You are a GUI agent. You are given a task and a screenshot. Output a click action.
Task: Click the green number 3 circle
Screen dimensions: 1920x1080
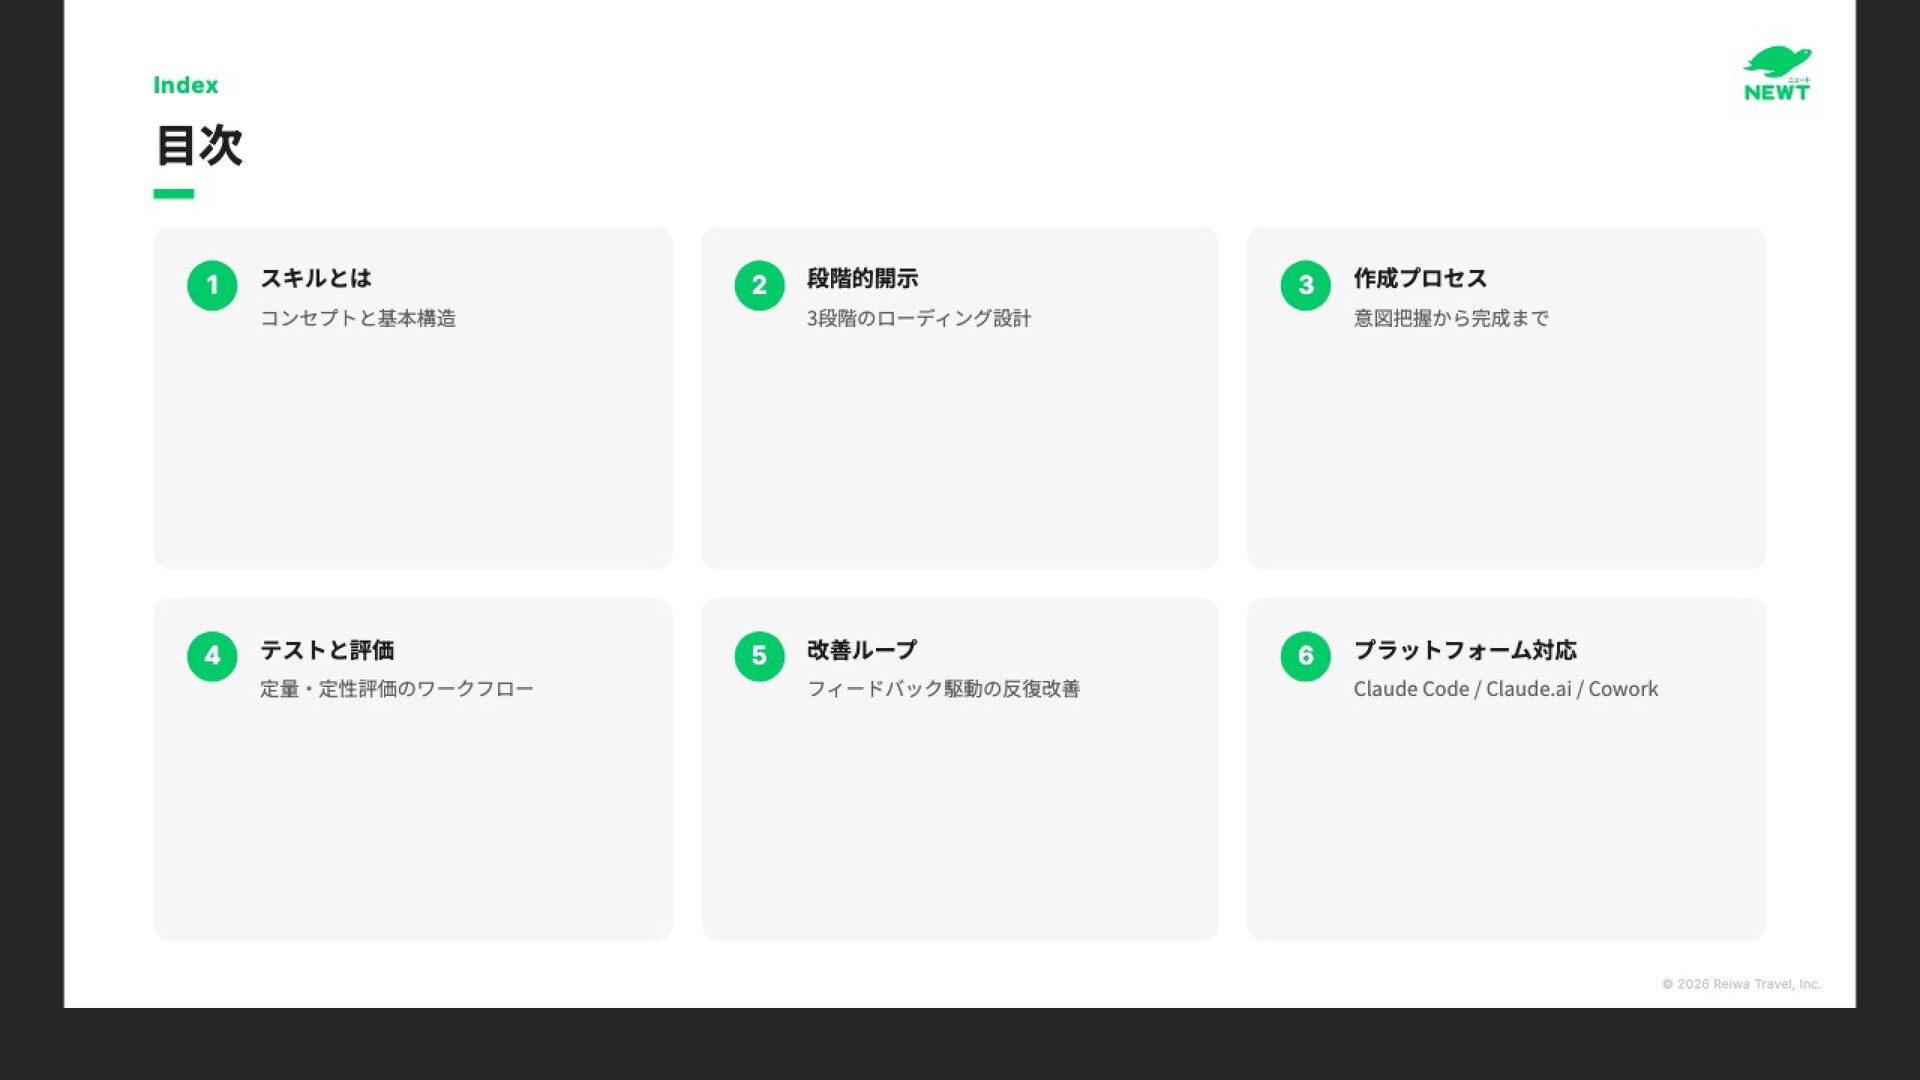pyautogui.click(x=1305, y=285)
